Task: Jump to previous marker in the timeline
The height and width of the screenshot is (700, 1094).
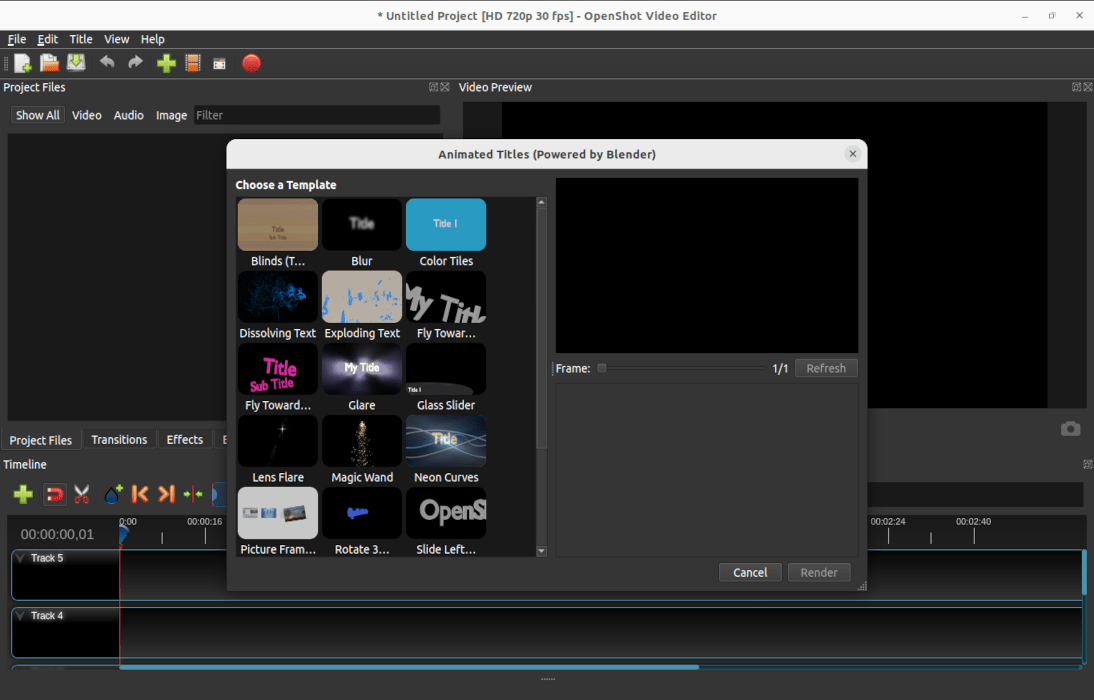Action: [140, 494]
